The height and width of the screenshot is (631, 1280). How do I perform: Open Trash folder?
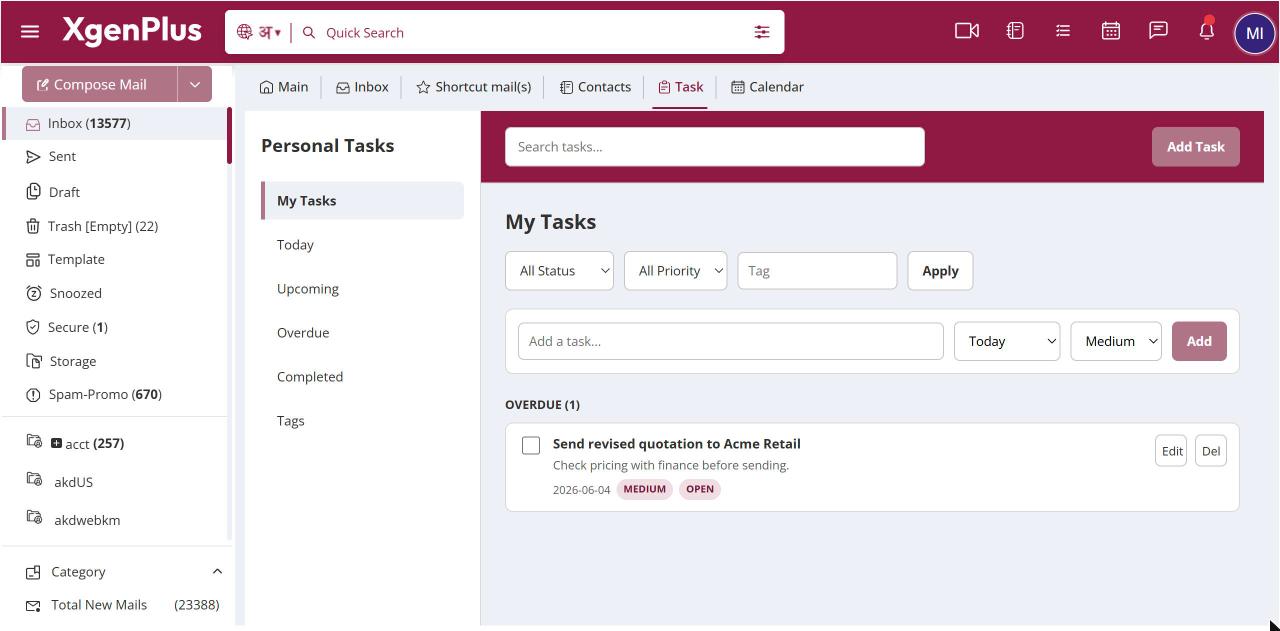pyautogui.click(x=103, y=226)
